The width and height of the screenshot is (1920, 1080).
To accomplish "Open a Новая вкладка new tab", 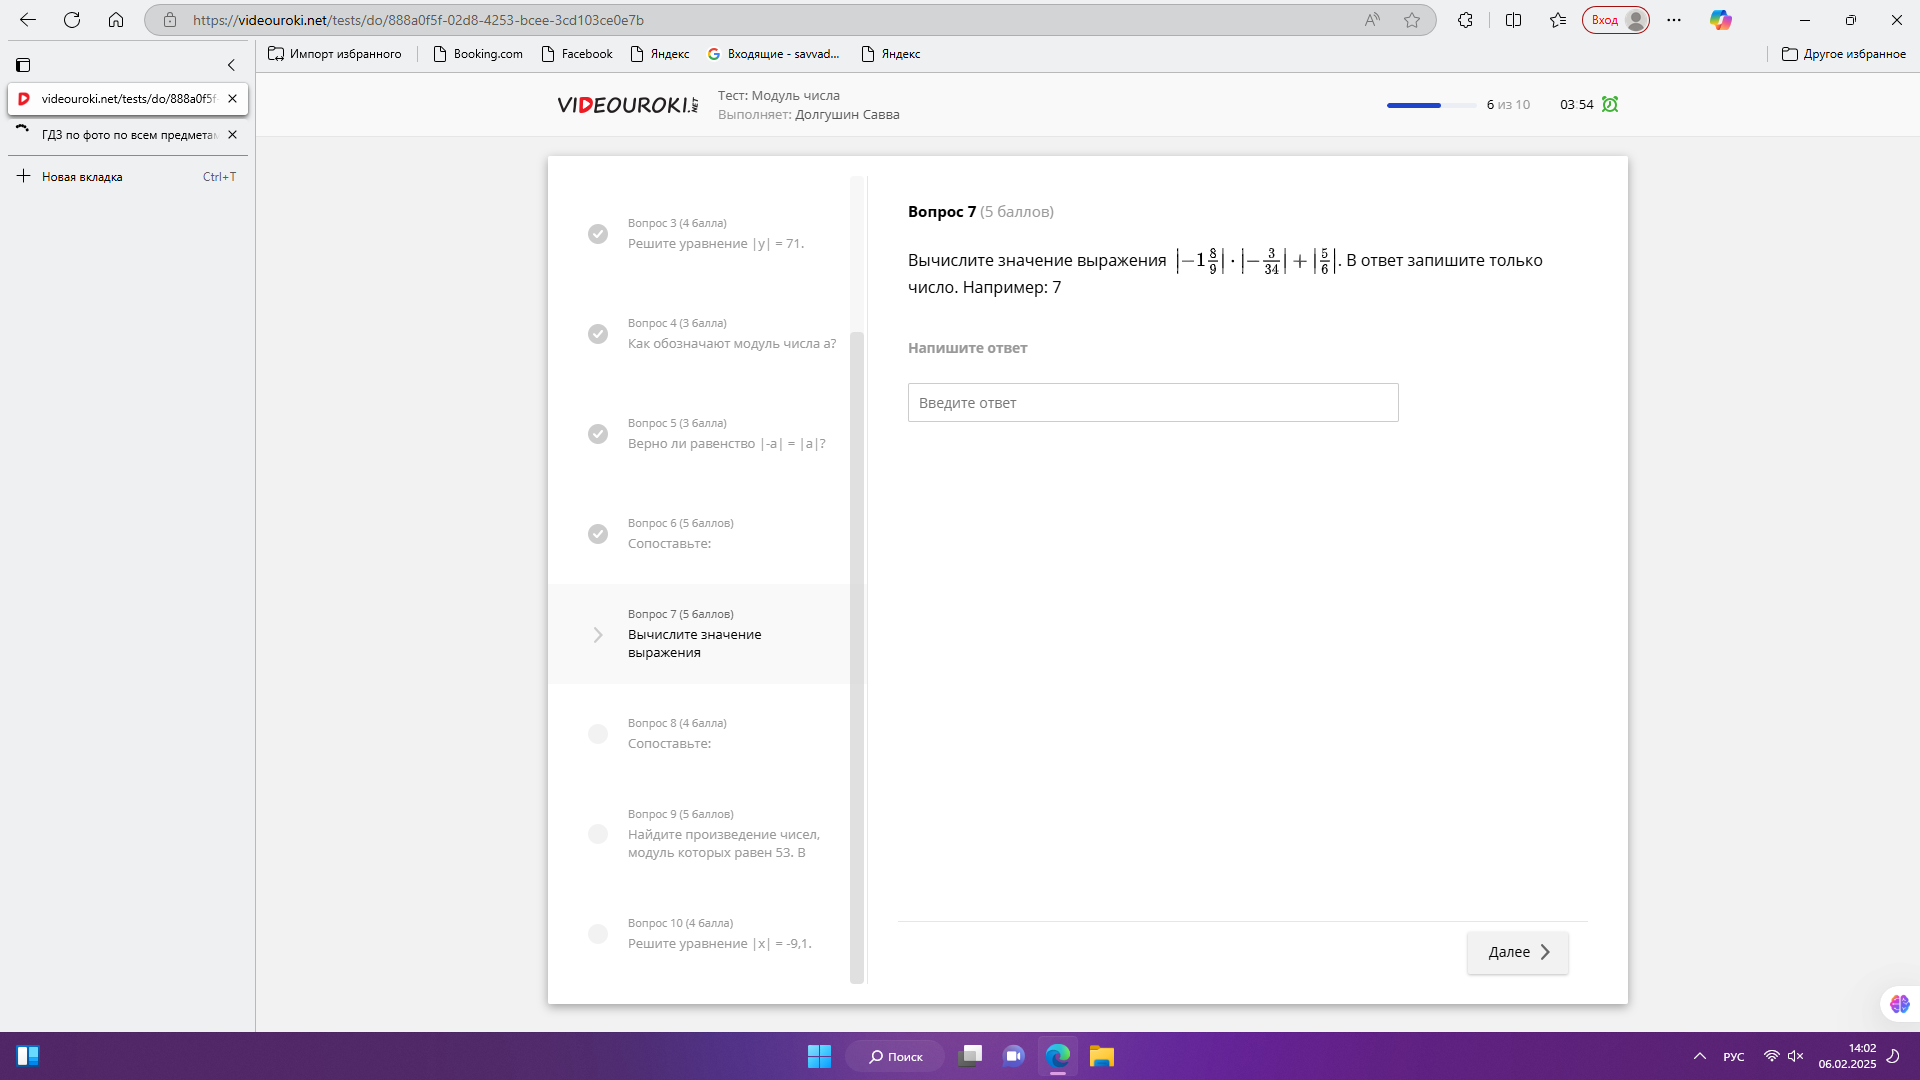I will [x=82, y=177].
